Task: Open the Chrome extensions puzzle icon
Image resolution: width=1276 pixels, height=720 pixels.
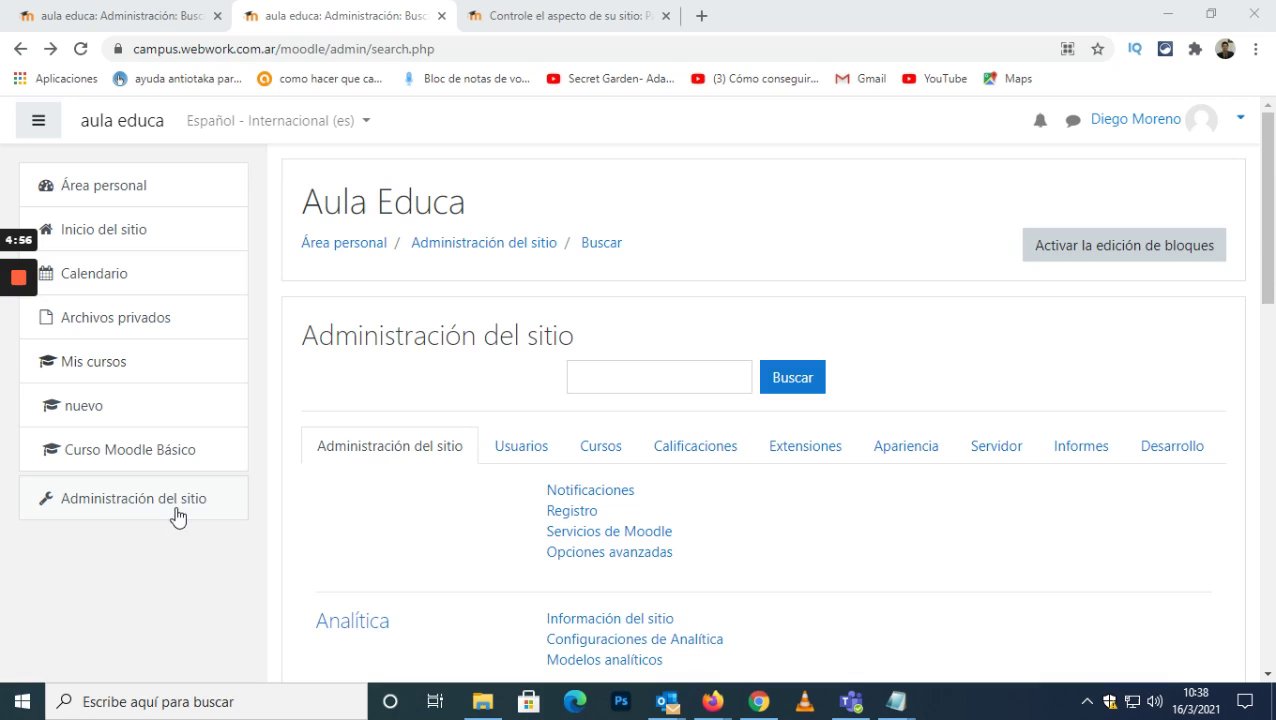Action: pyautogui.click(x=1195, y=48)
